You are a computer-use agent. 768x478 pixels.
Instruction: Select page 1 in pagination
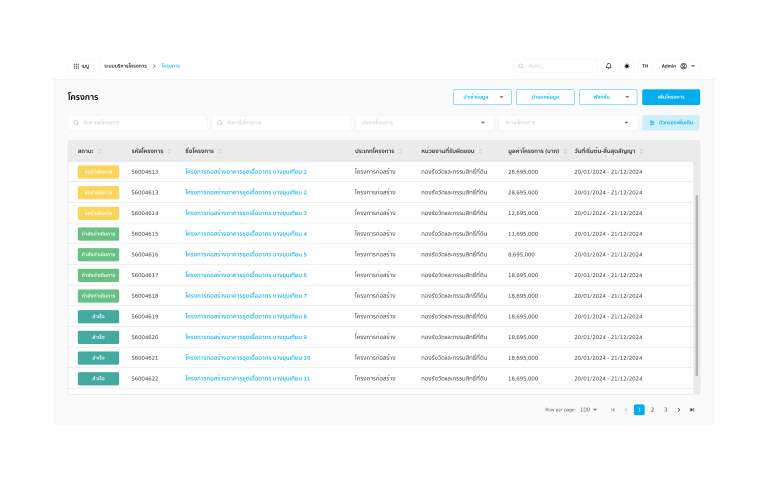(639, 410)
